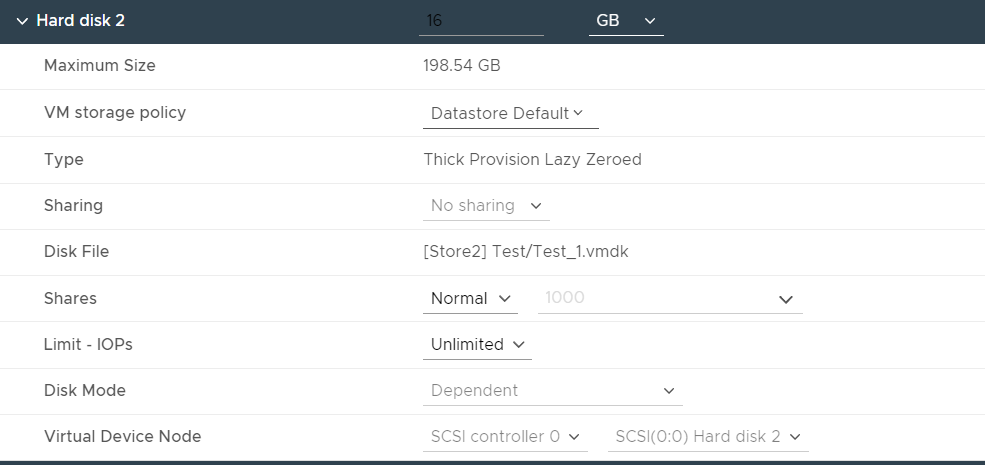Screen dimensions: 985x465
Task: Click the Disk Mode dropdown chevron
Action: pos(669,391)
